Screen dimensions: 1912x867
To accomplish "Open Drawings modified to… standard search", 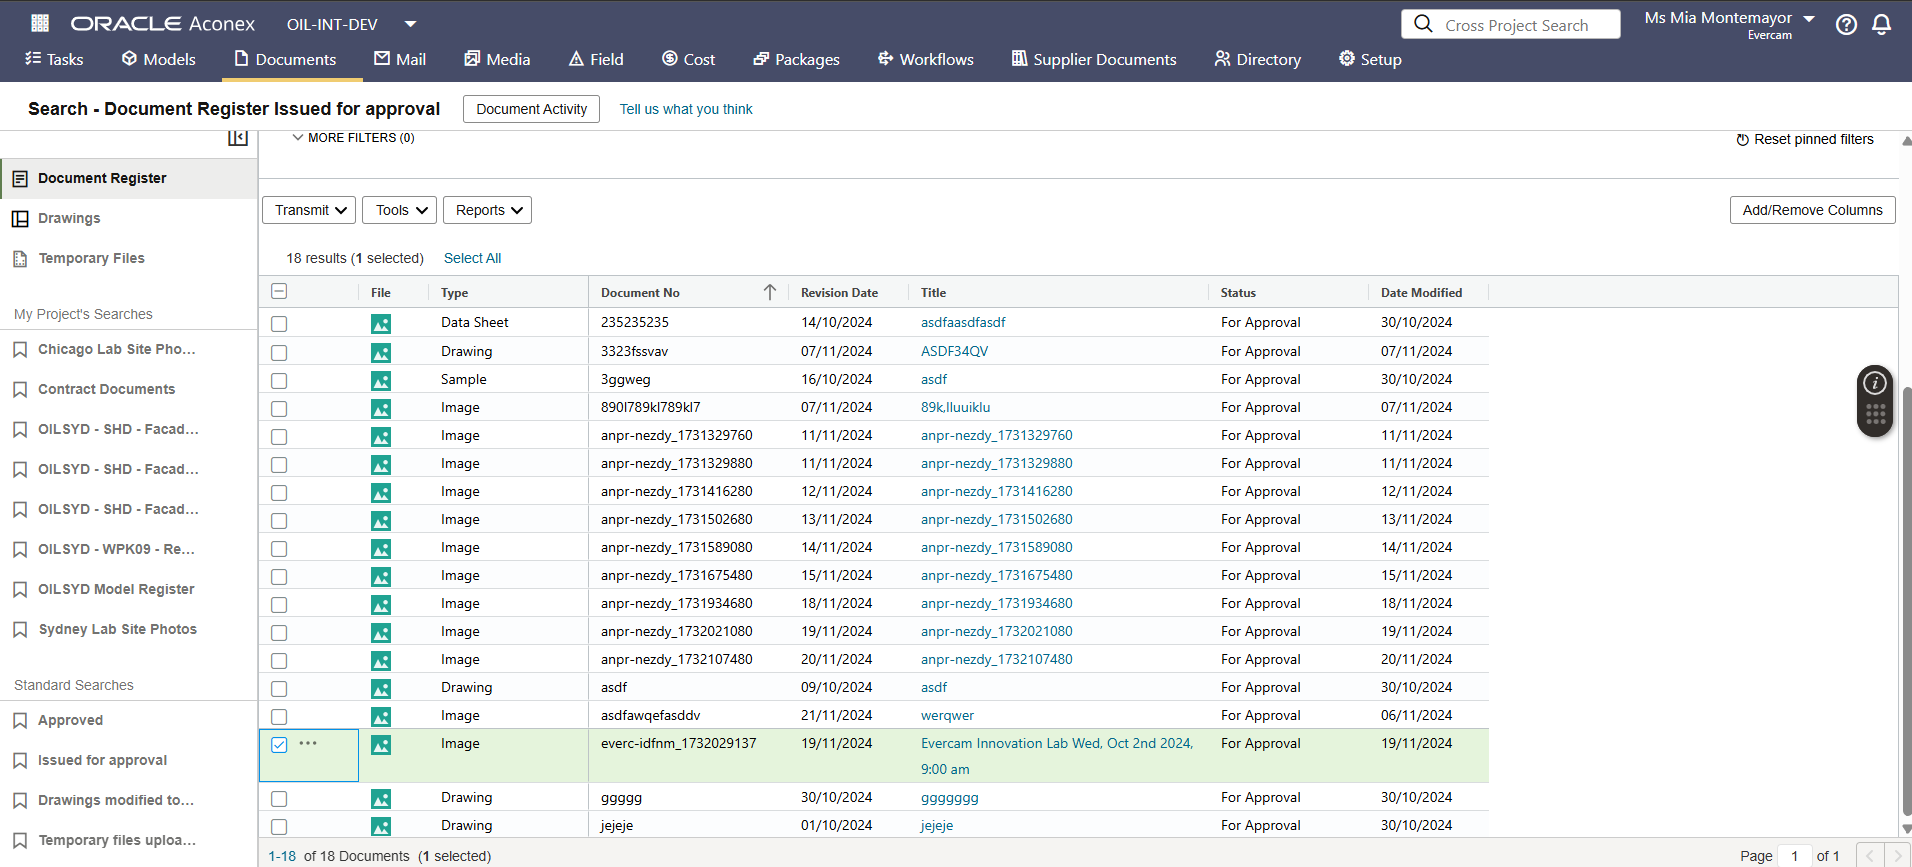I will click(116, 800).
